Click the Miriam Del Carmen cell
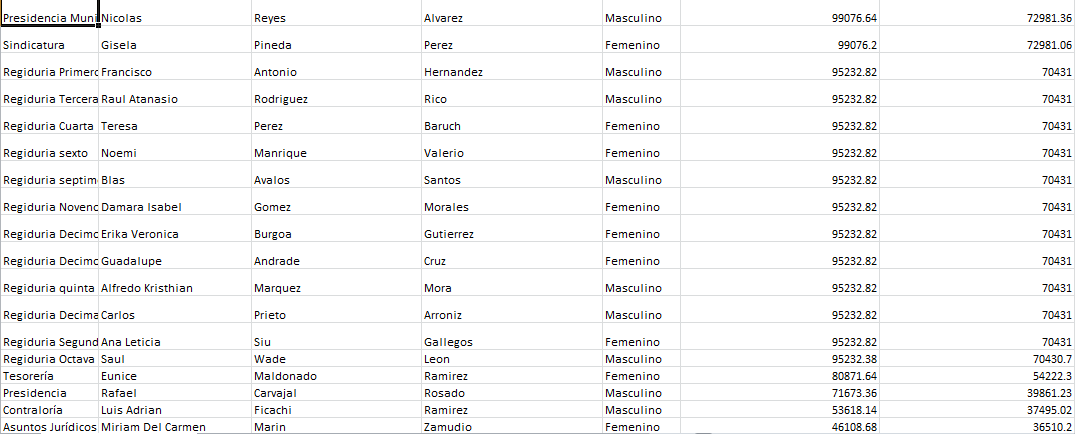Screen dimensions: 1075x434 pos(175,427)
